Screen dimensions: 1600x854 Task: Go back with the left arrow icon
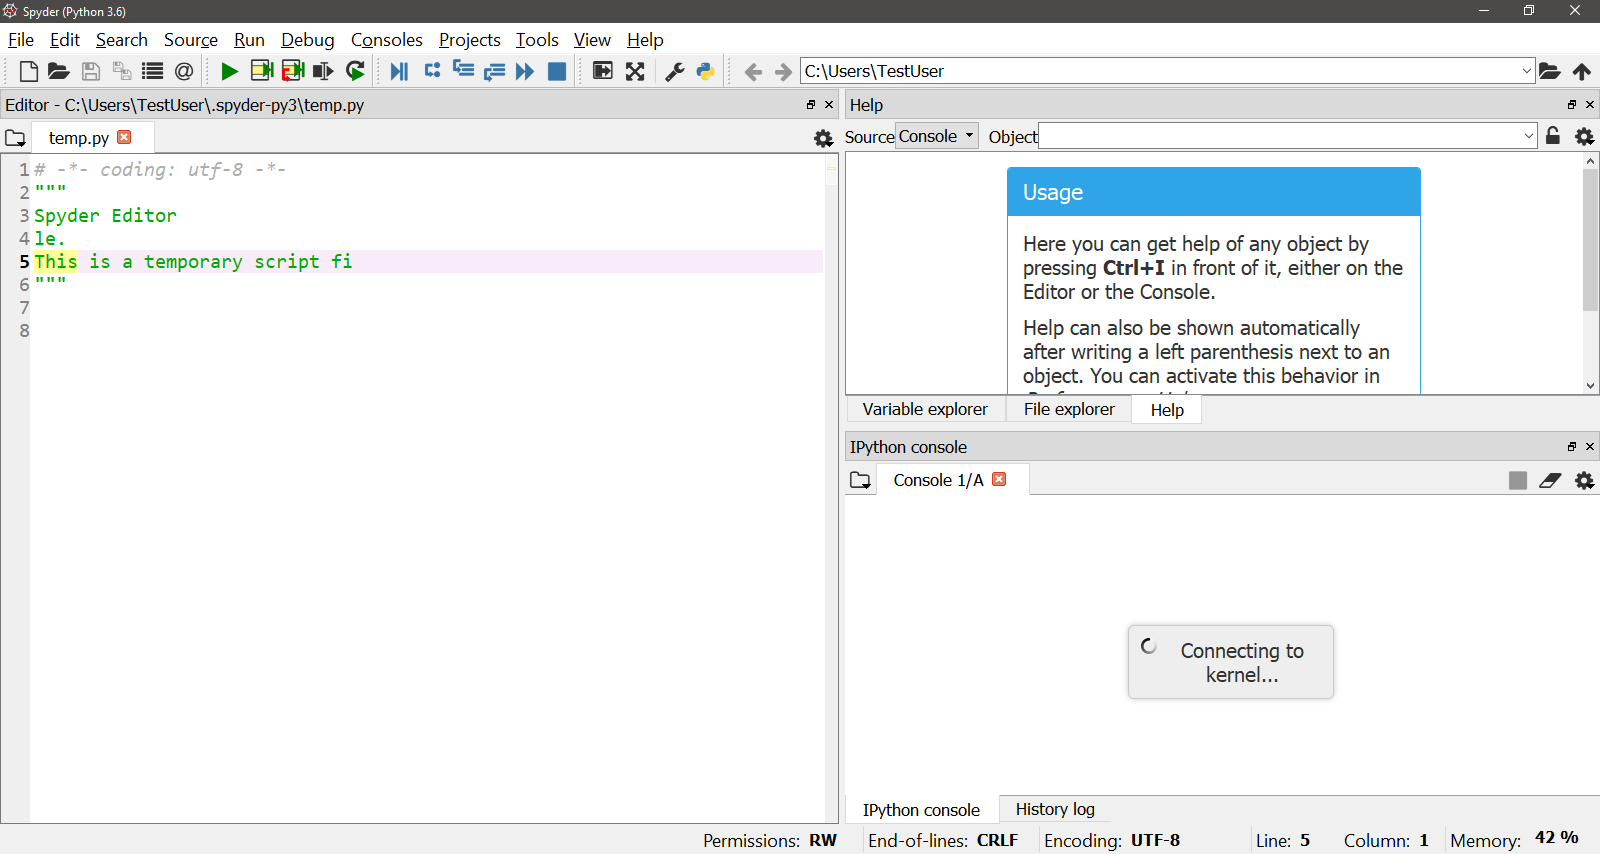(753, 71)
